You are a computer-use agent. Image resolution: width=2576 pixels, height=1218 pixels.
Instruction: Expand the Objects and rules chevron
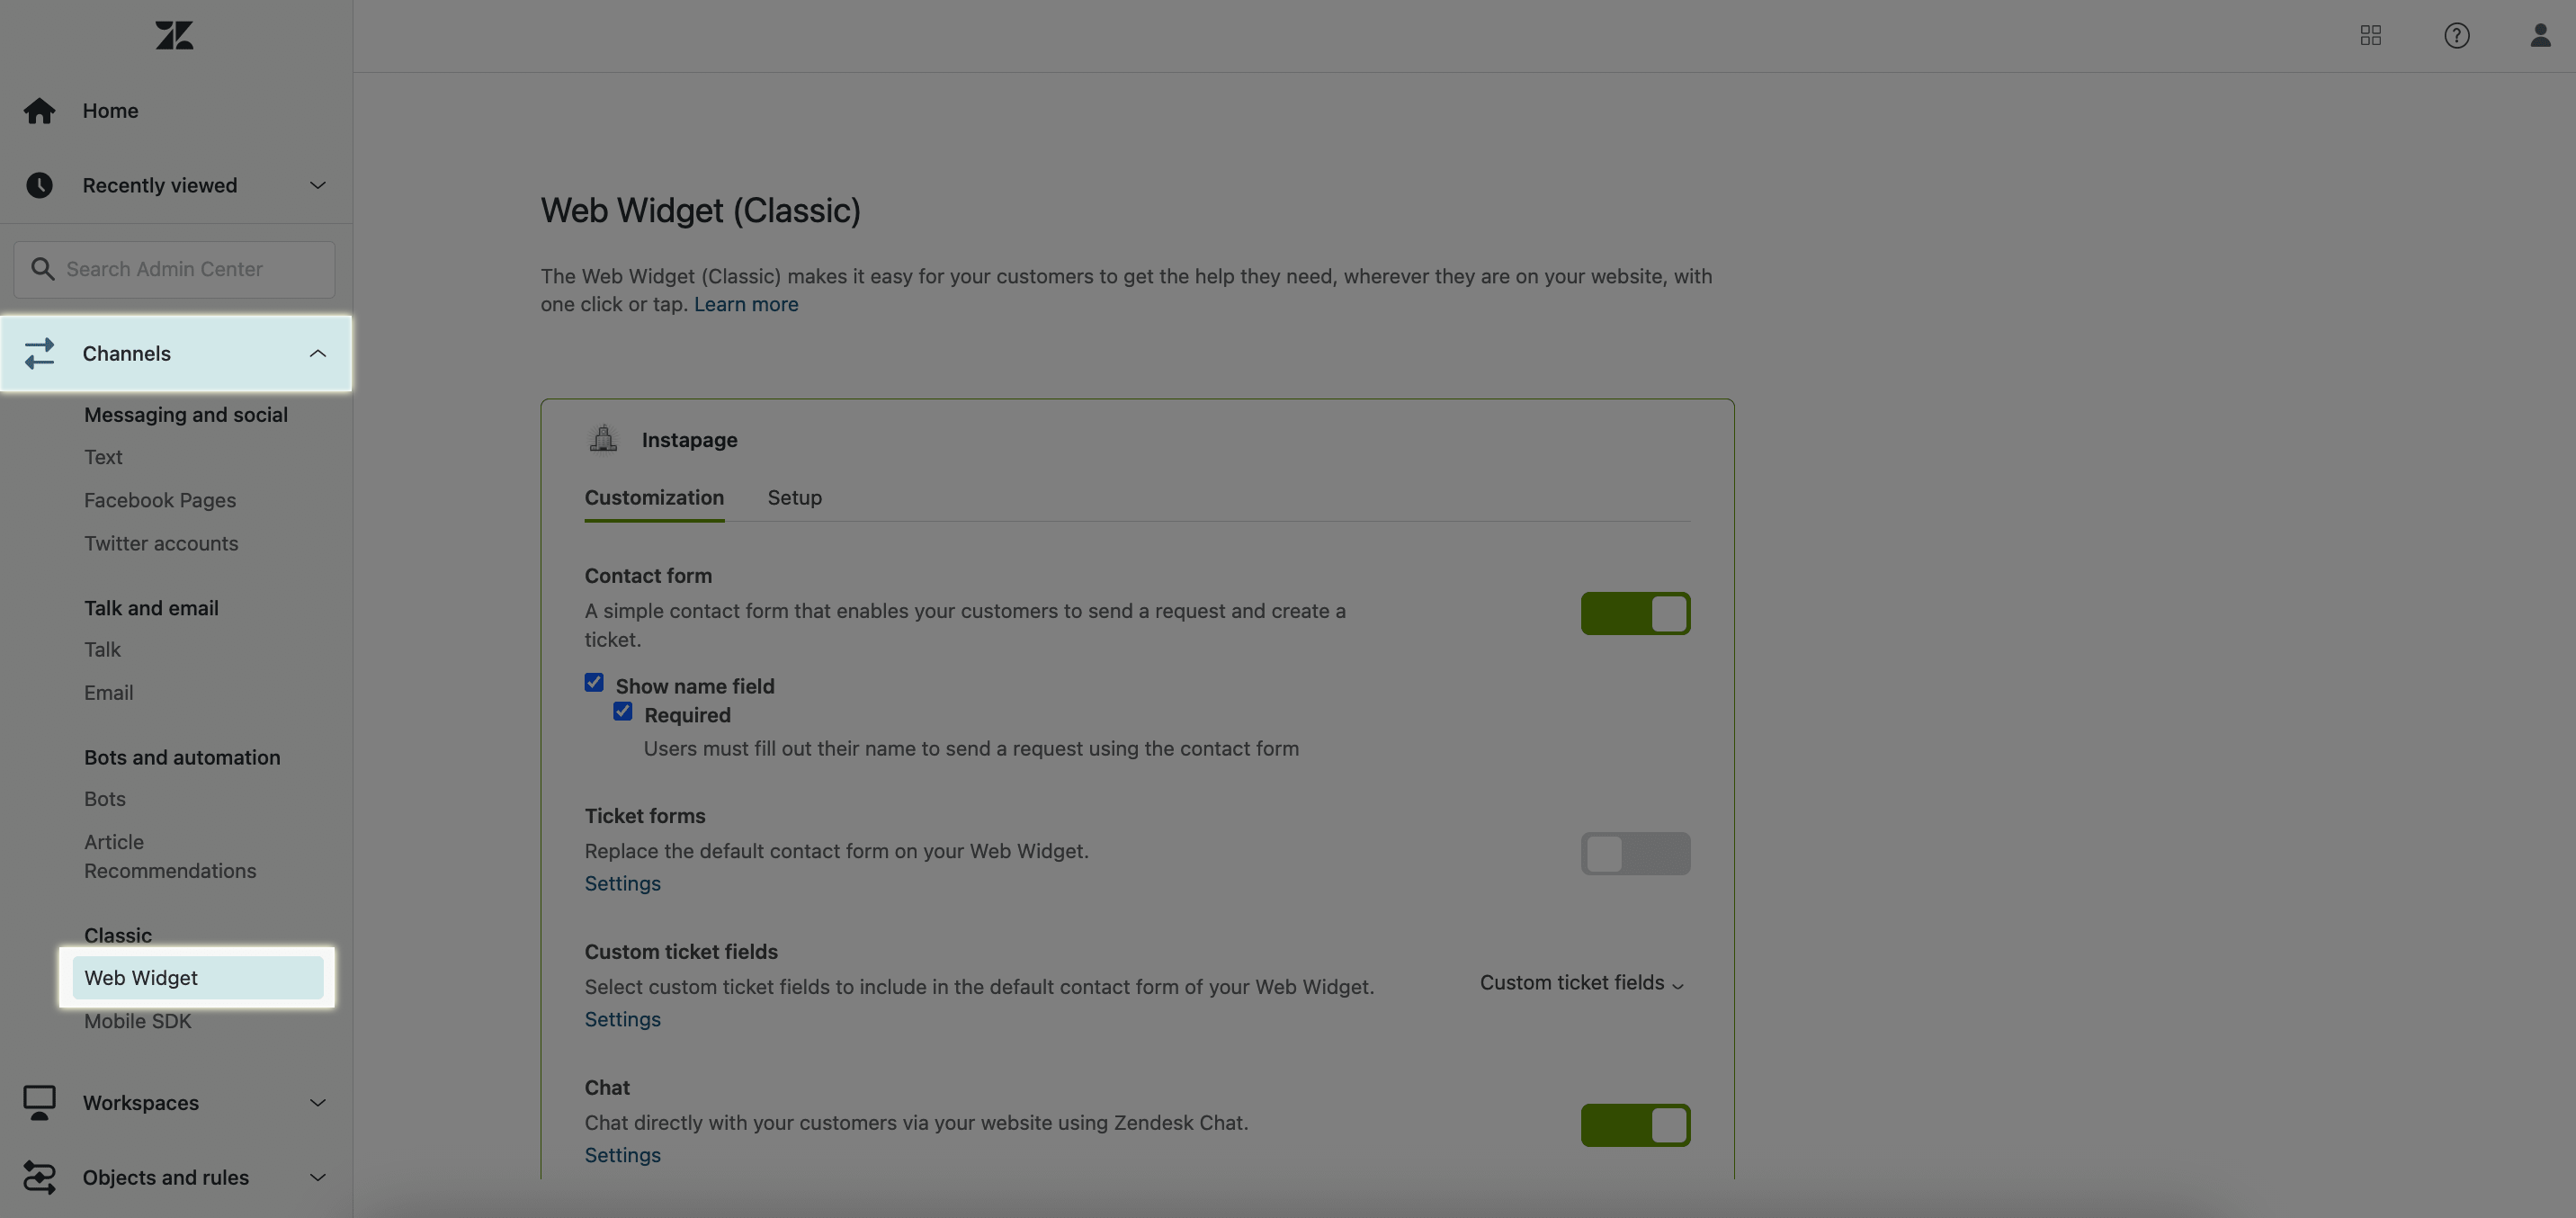click(317, 1177)
